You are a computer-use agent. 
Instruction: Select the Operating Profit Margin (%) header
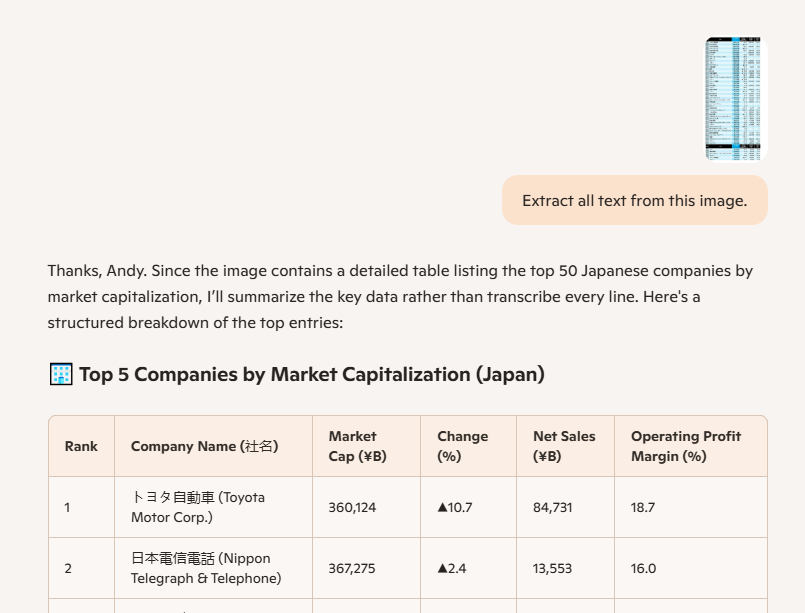pos(686,446)
